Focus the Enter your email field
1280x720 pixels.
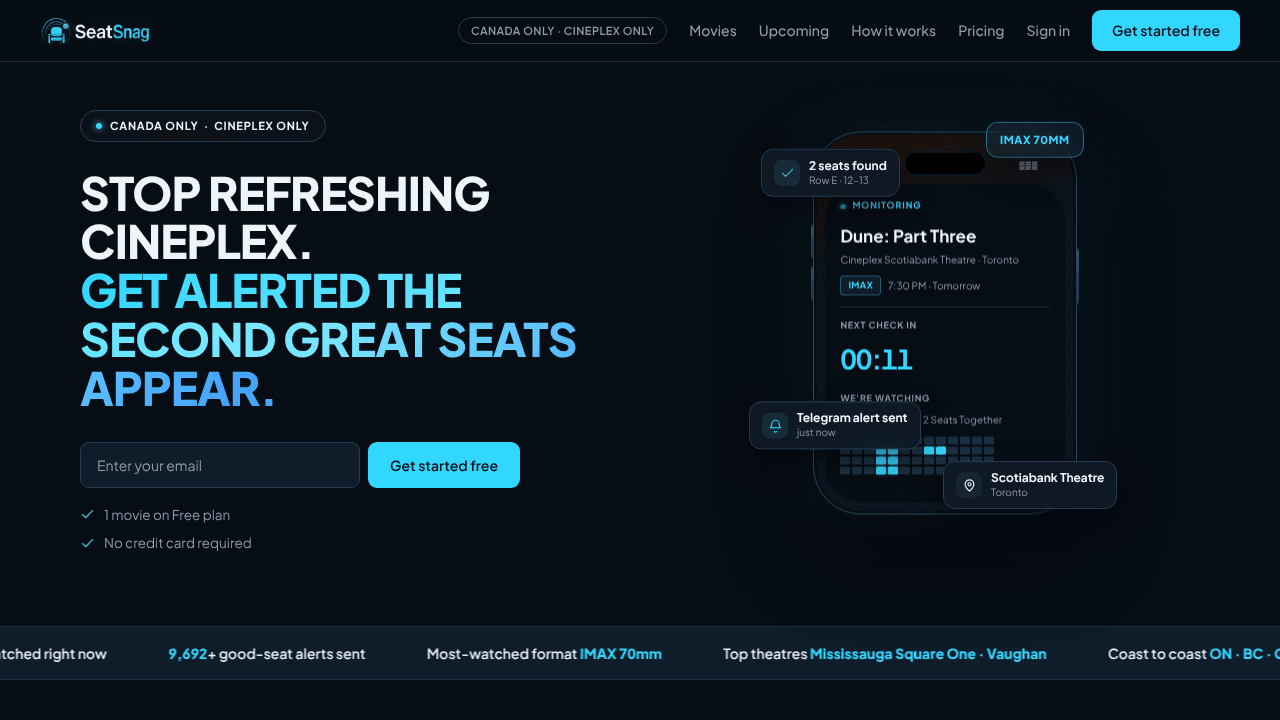[x=220, y=465]
